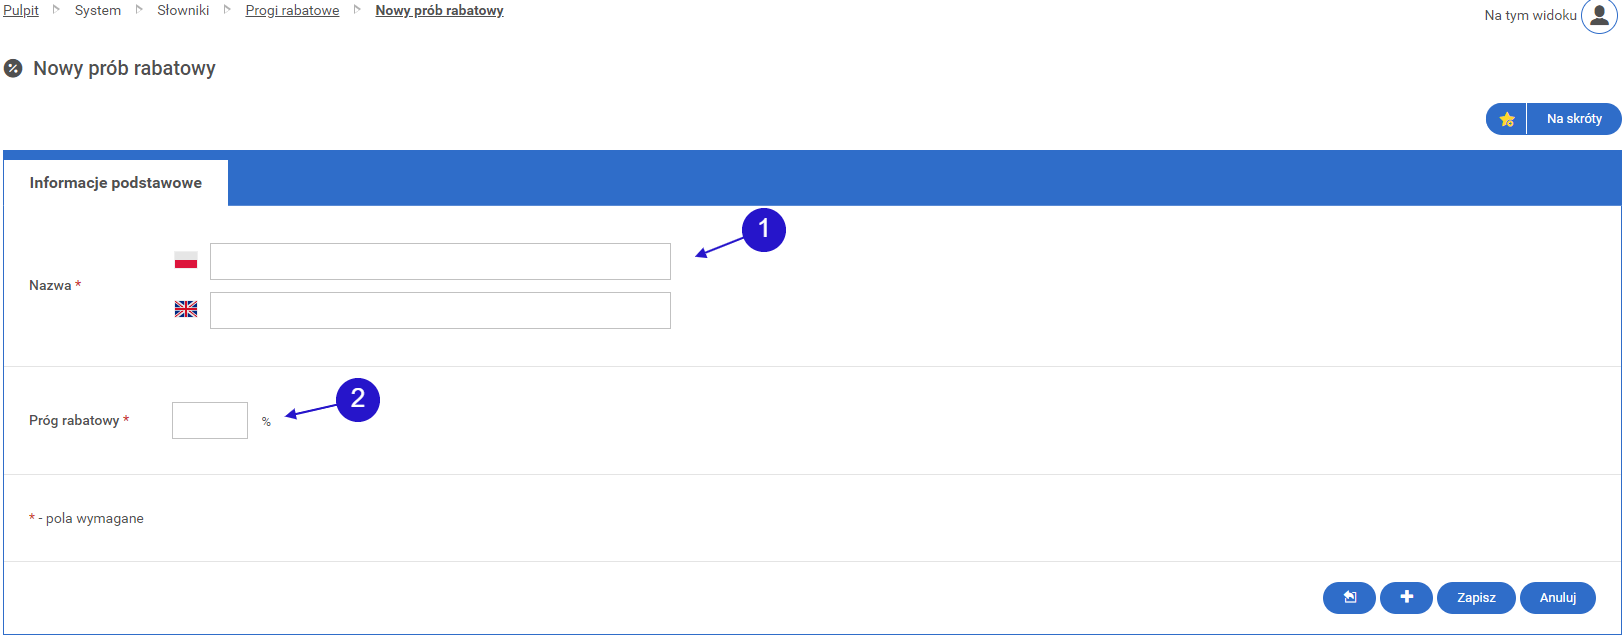Click the percent sign after threshold field
This screenshot has height=636, width=1624.
point(266,422)
